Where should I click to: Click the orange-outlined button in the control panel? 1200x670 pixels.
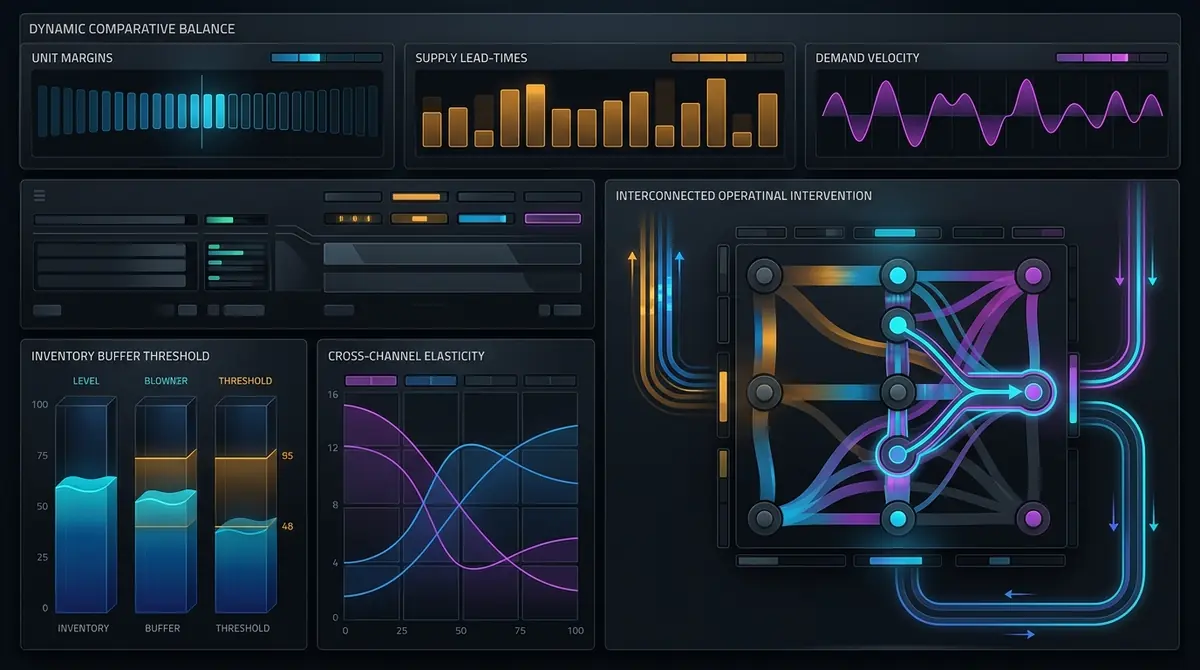coord(419,218)
